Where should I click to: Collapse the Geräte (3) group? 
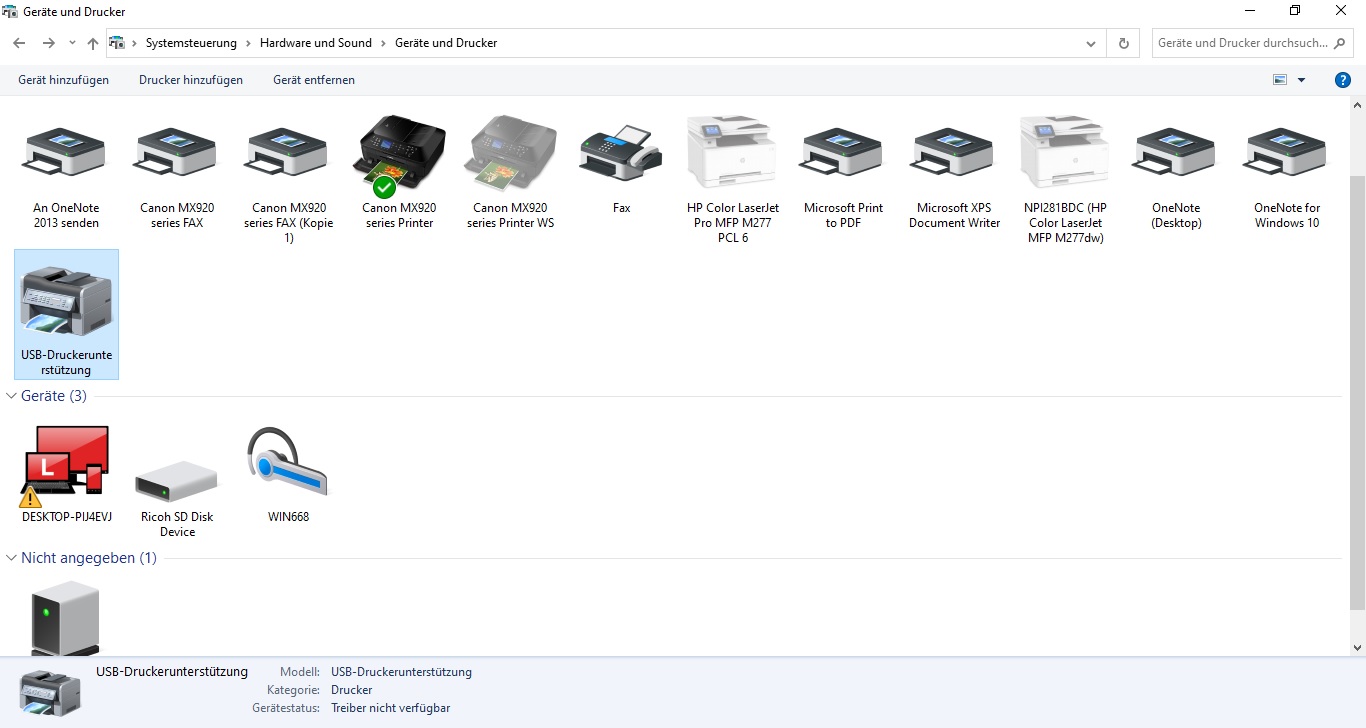pos(11,396)
